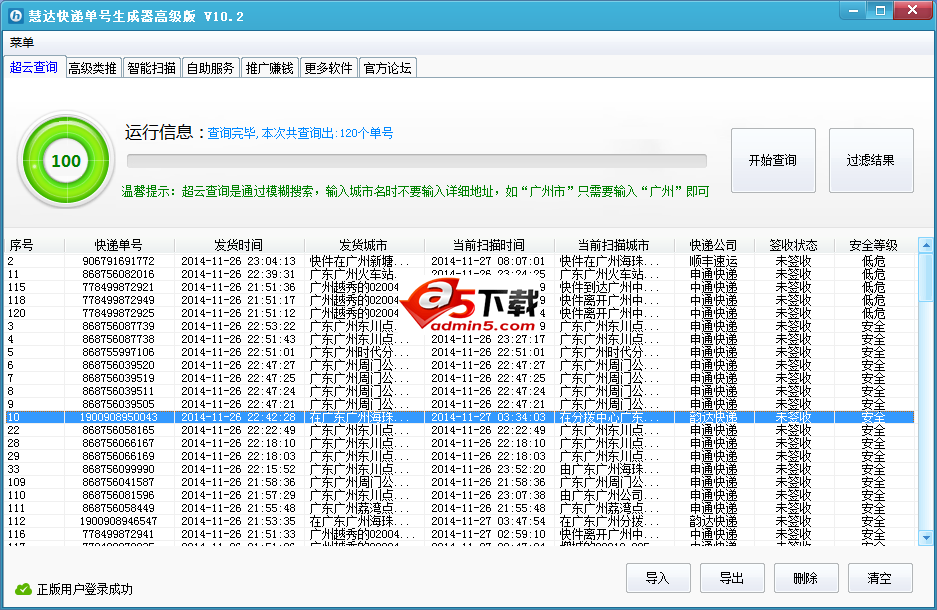This screenshot has height=610, width=937.
Task: Sort by the 安全等级 column header
Action: coord(874,245)
